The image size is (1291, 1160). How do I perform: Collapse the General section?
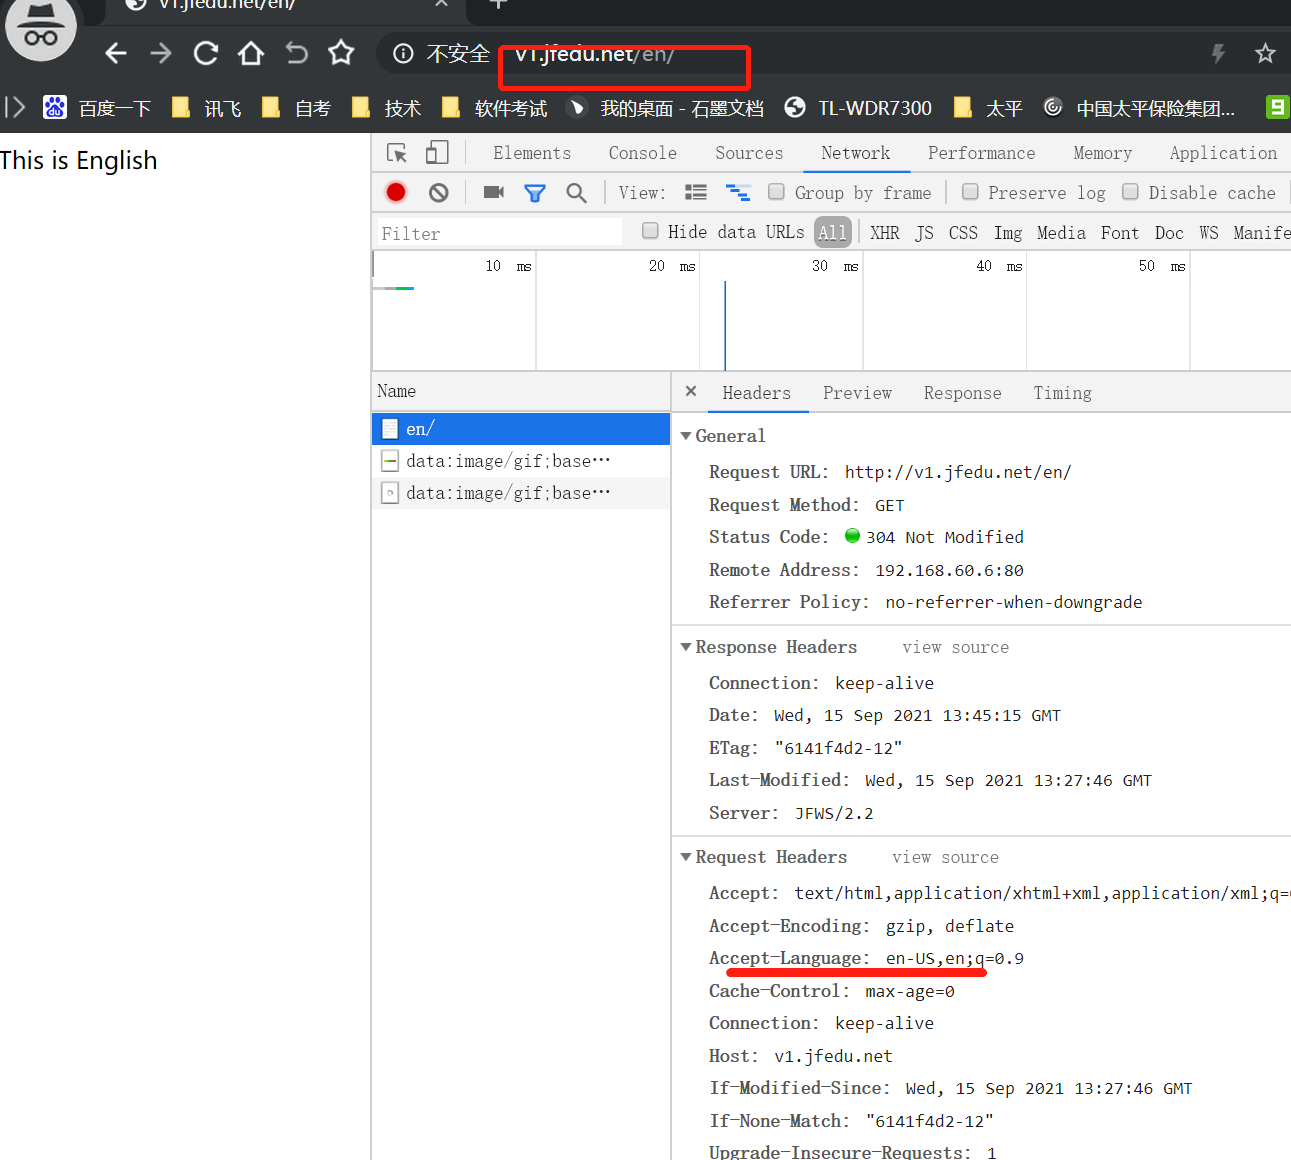[x=686, y=436]
